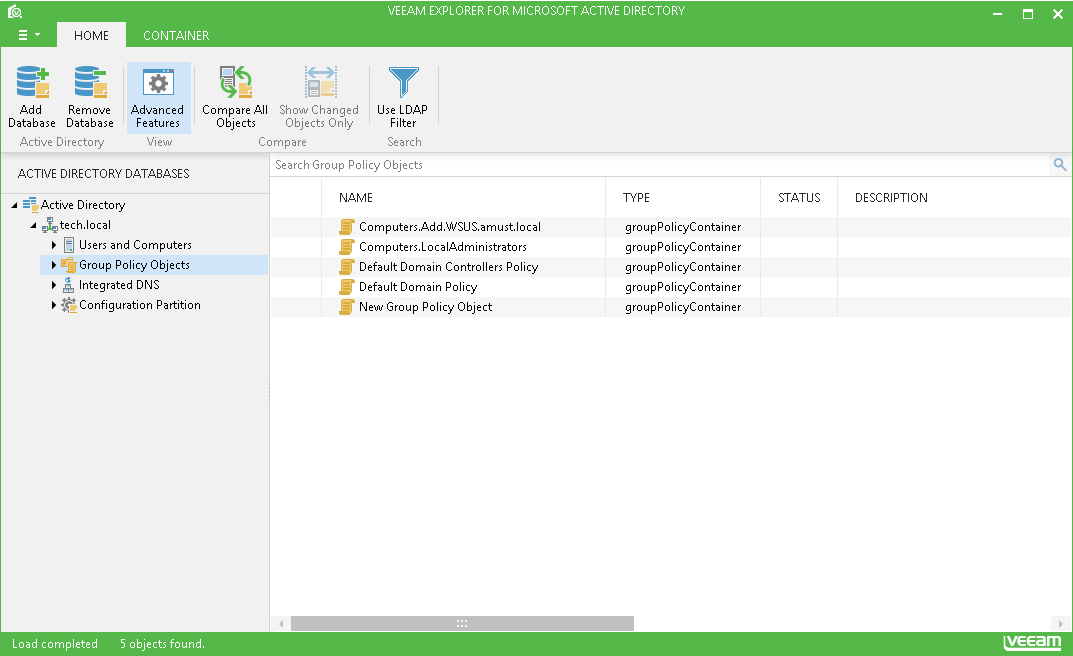The width and height of the screenshot is (1073, 656).
Task: Click the Veeam app icon in title bar
Action: pyautogui.click(x=15, y=12)
